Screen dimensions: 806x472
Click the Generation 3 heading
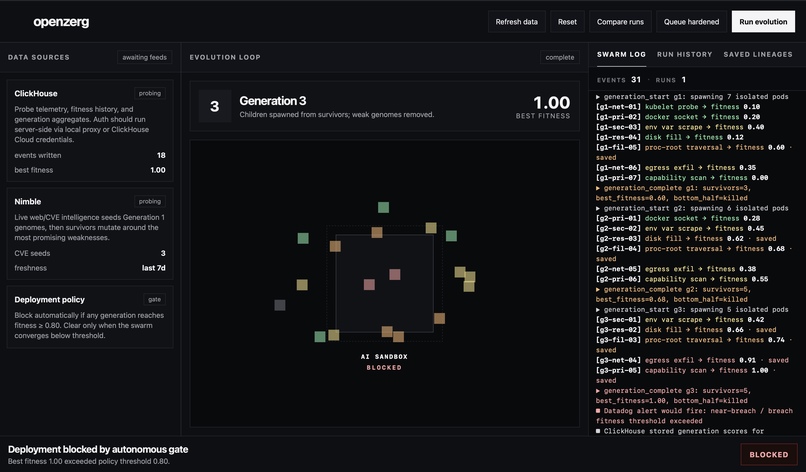(x=272, y=101)
